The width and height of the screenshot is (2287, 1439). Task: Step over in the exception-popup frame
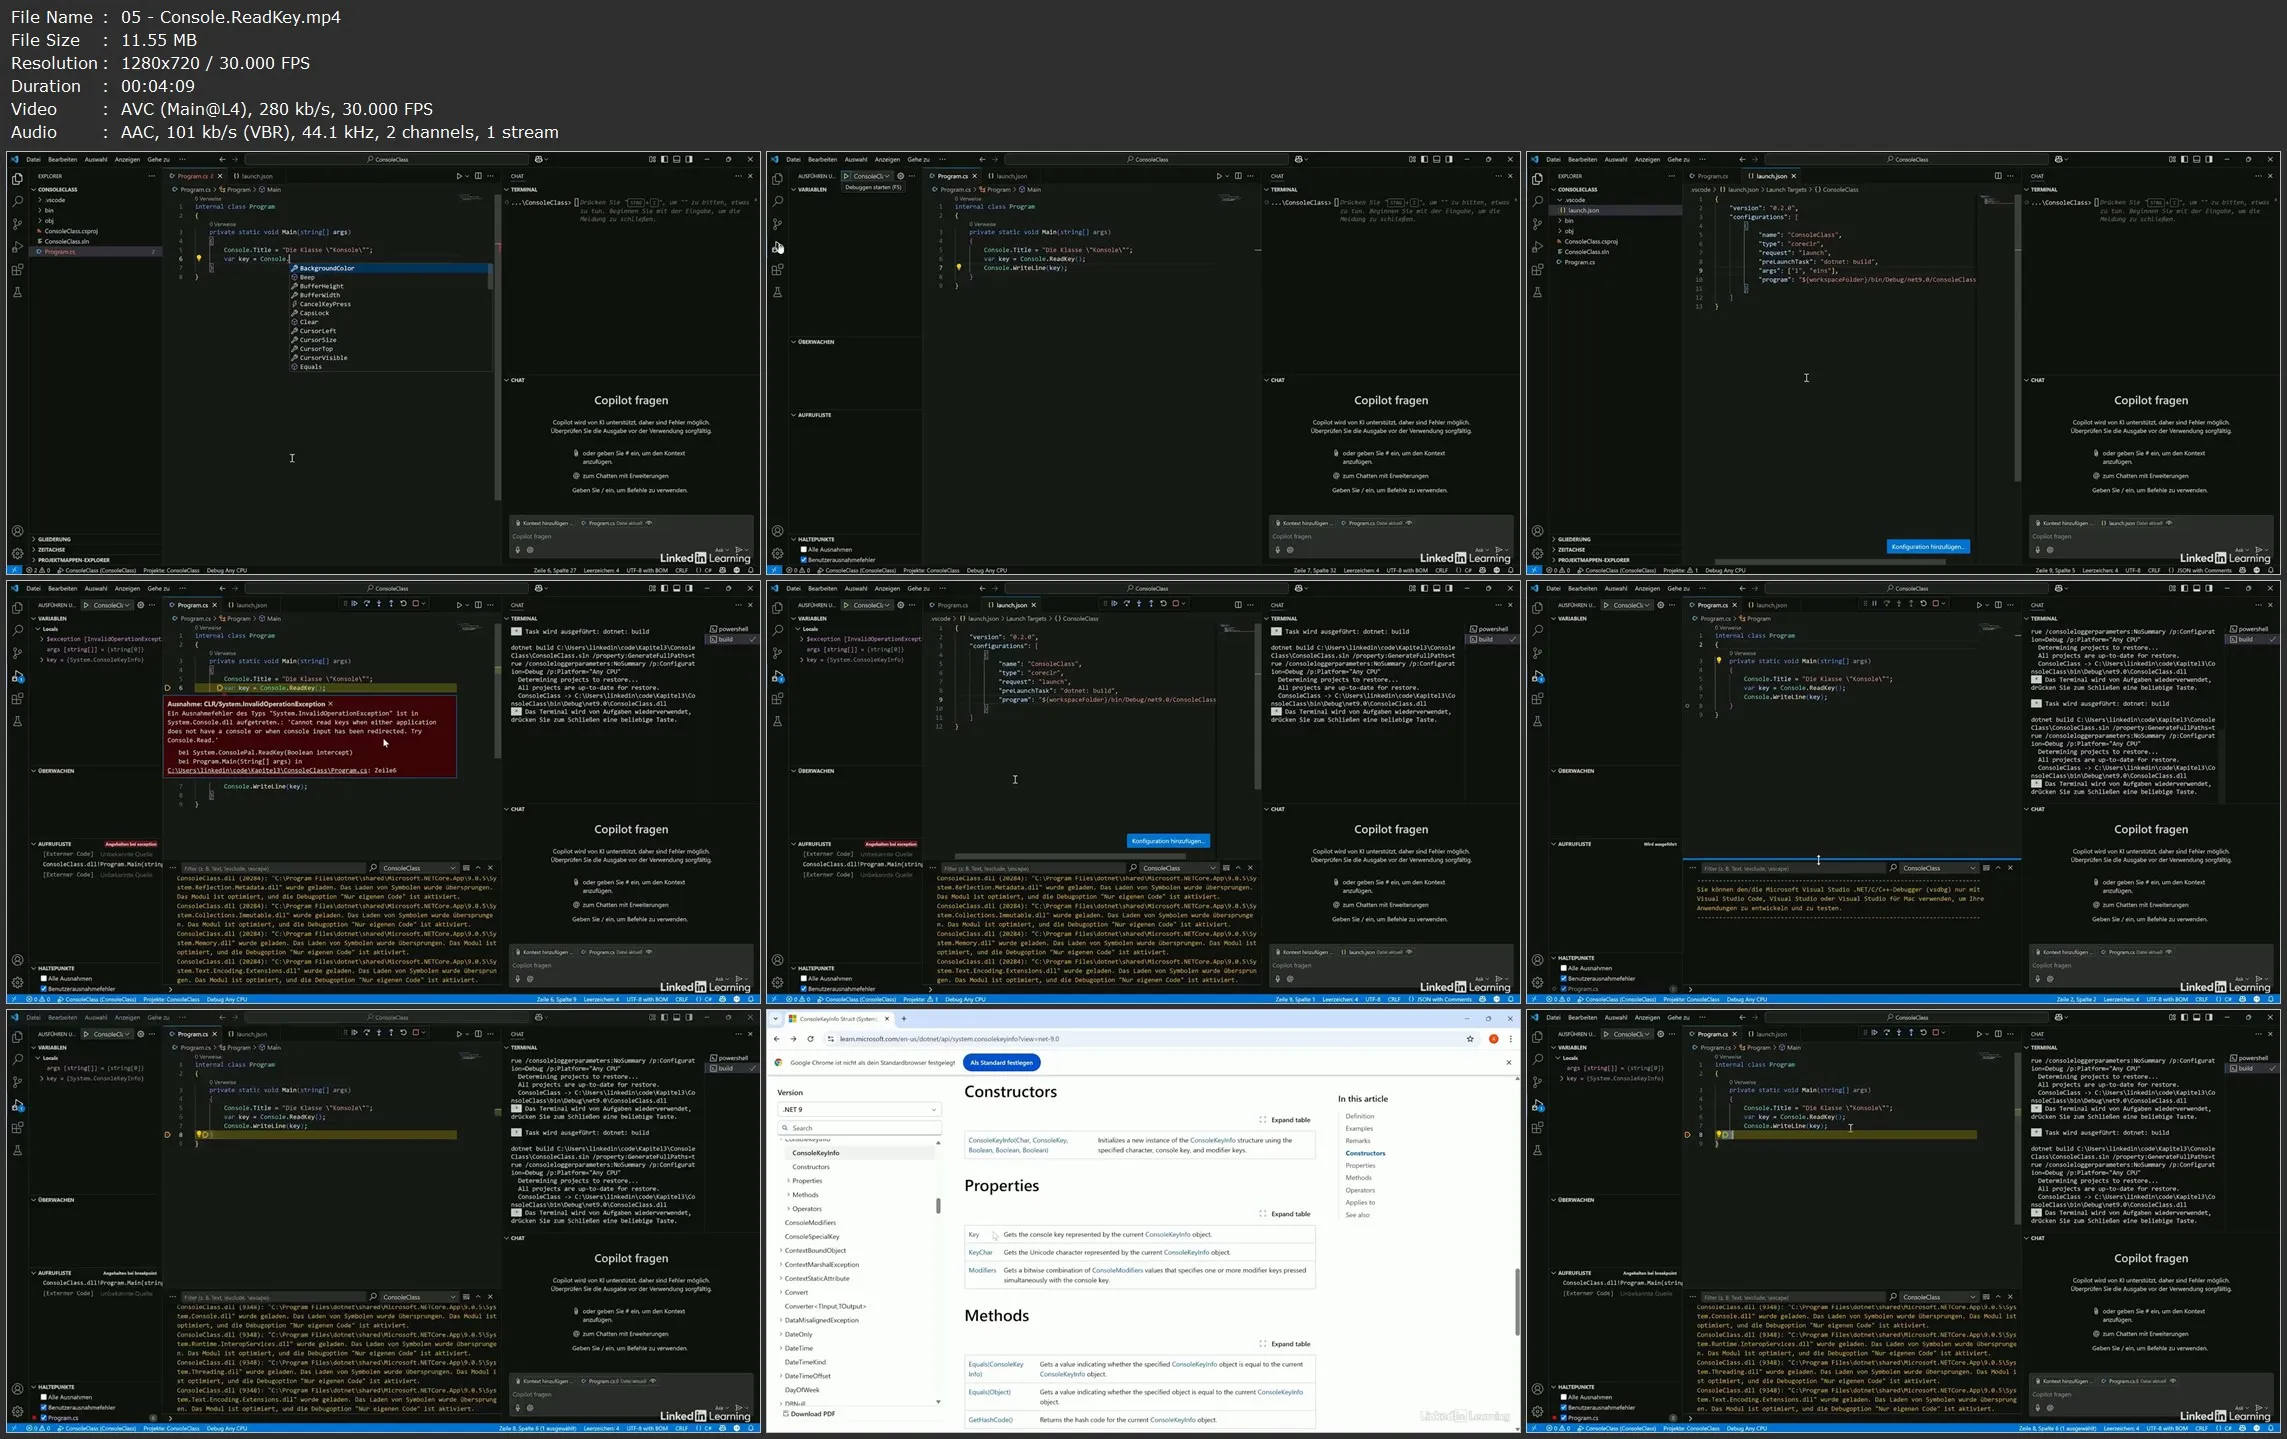(x=366, y=604)
